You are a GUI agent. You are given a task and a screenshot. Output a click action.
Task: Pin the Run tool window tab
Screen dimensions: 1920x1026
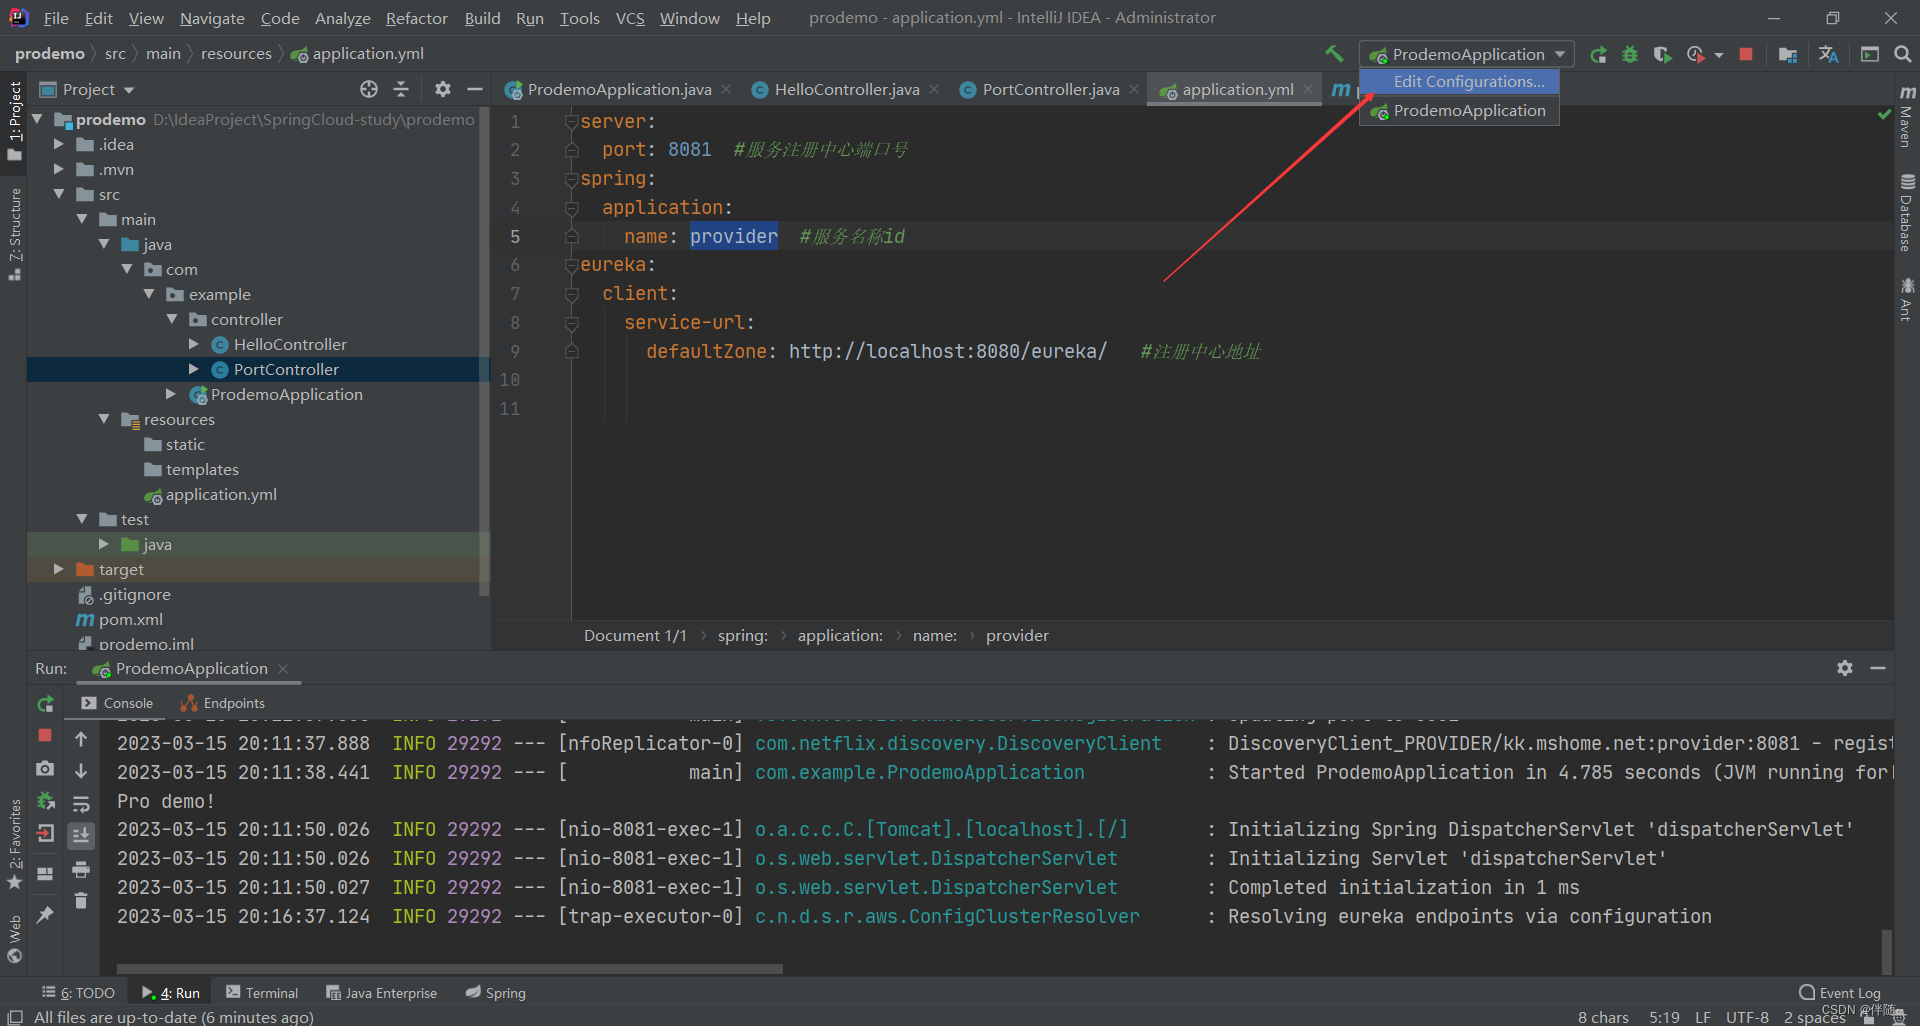tap(45, 915)
